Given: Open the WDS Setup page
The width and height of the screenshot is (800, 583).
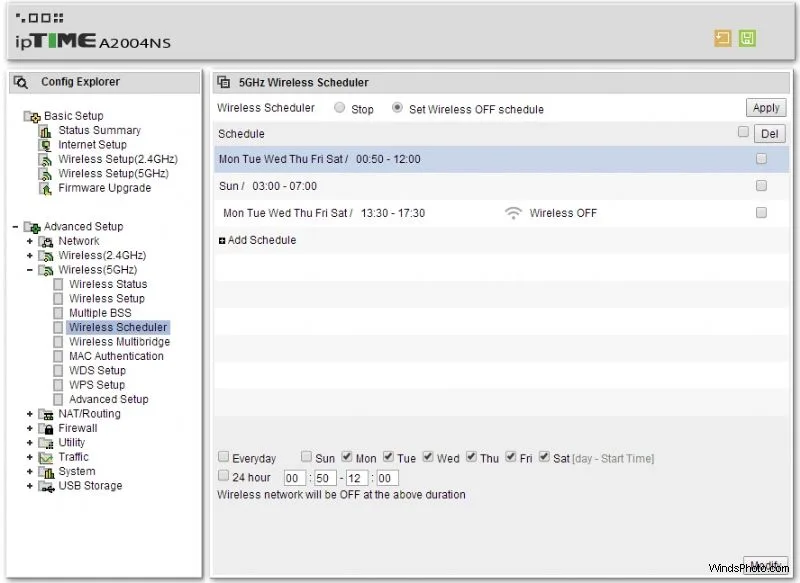Looking at the screenshot, I should click(x=97, y=371).
